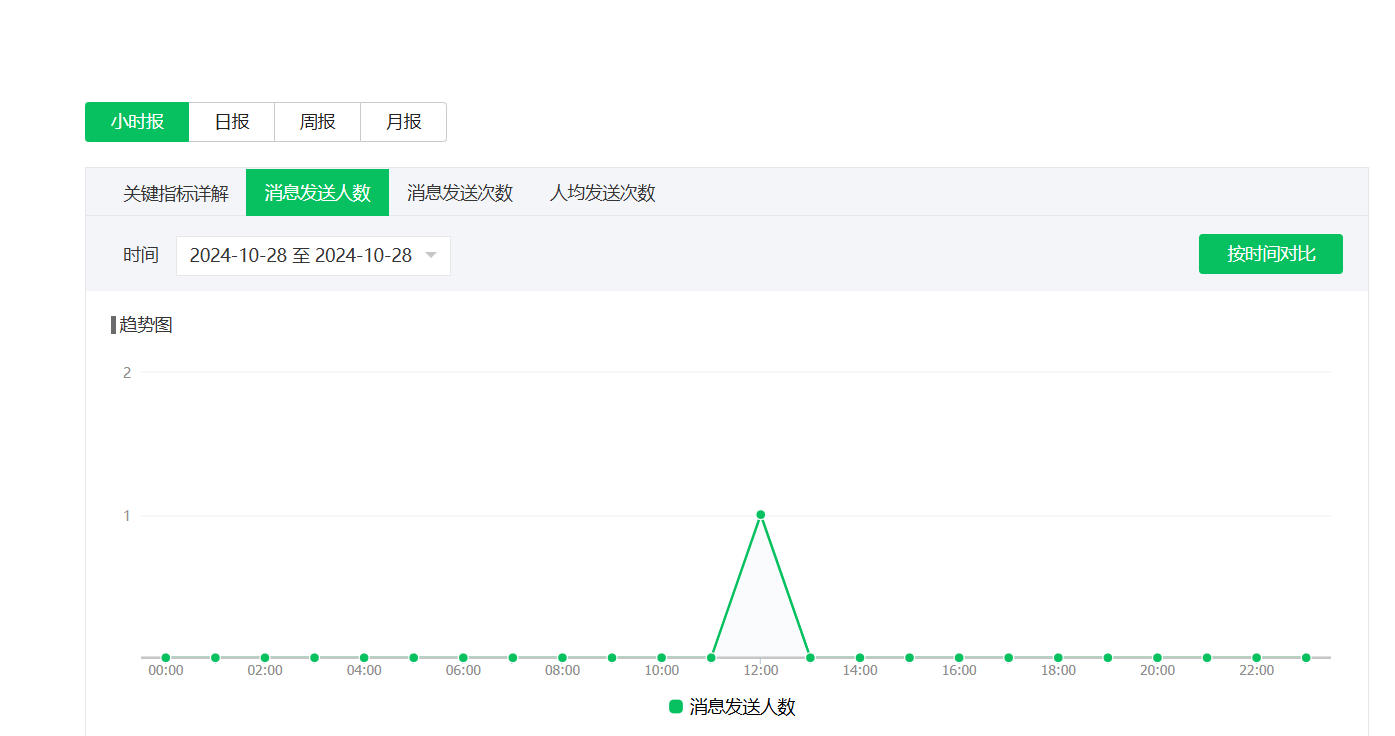The height and width of the screenshot is (736, 1395).
Task: Open the 周报 weekly report tab
Action: coord(317,122)
